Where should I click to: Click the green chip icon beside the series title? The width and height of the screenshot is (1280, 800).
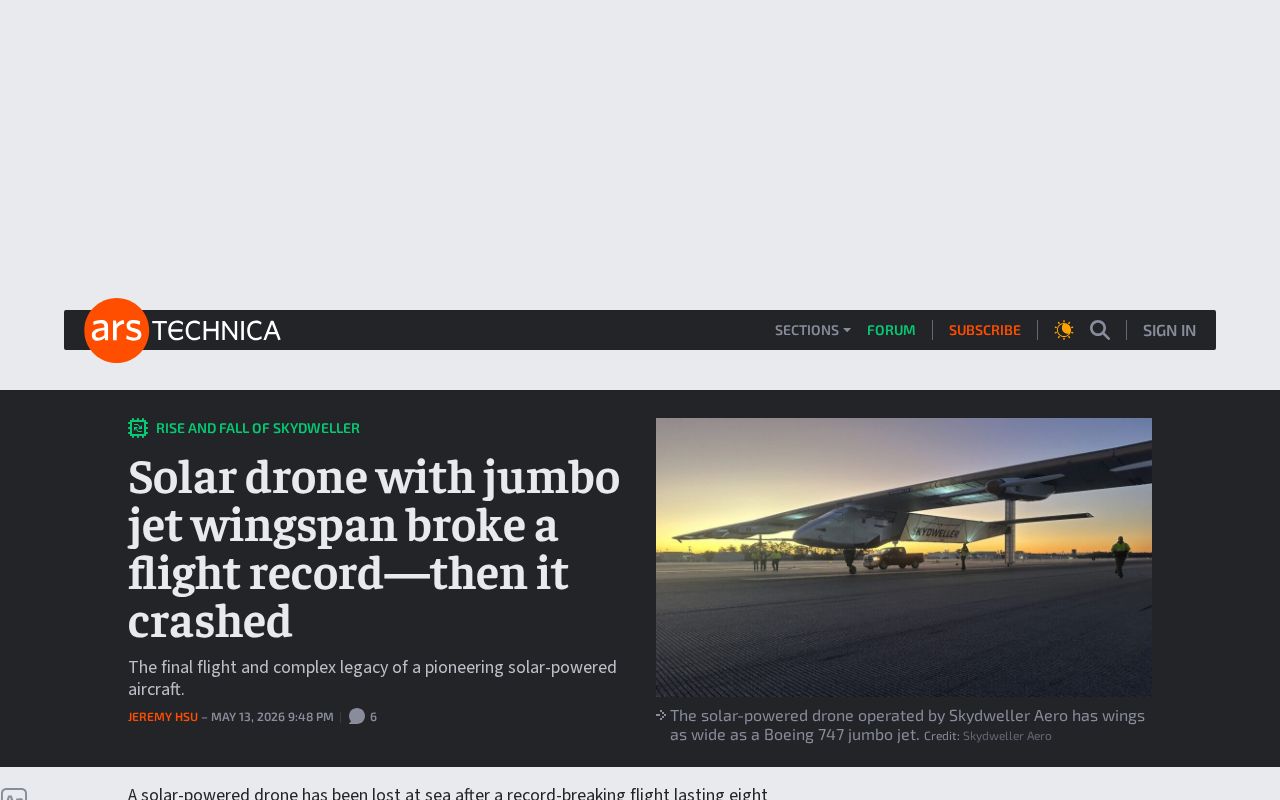pyautogui.click(x=138, y=428)
